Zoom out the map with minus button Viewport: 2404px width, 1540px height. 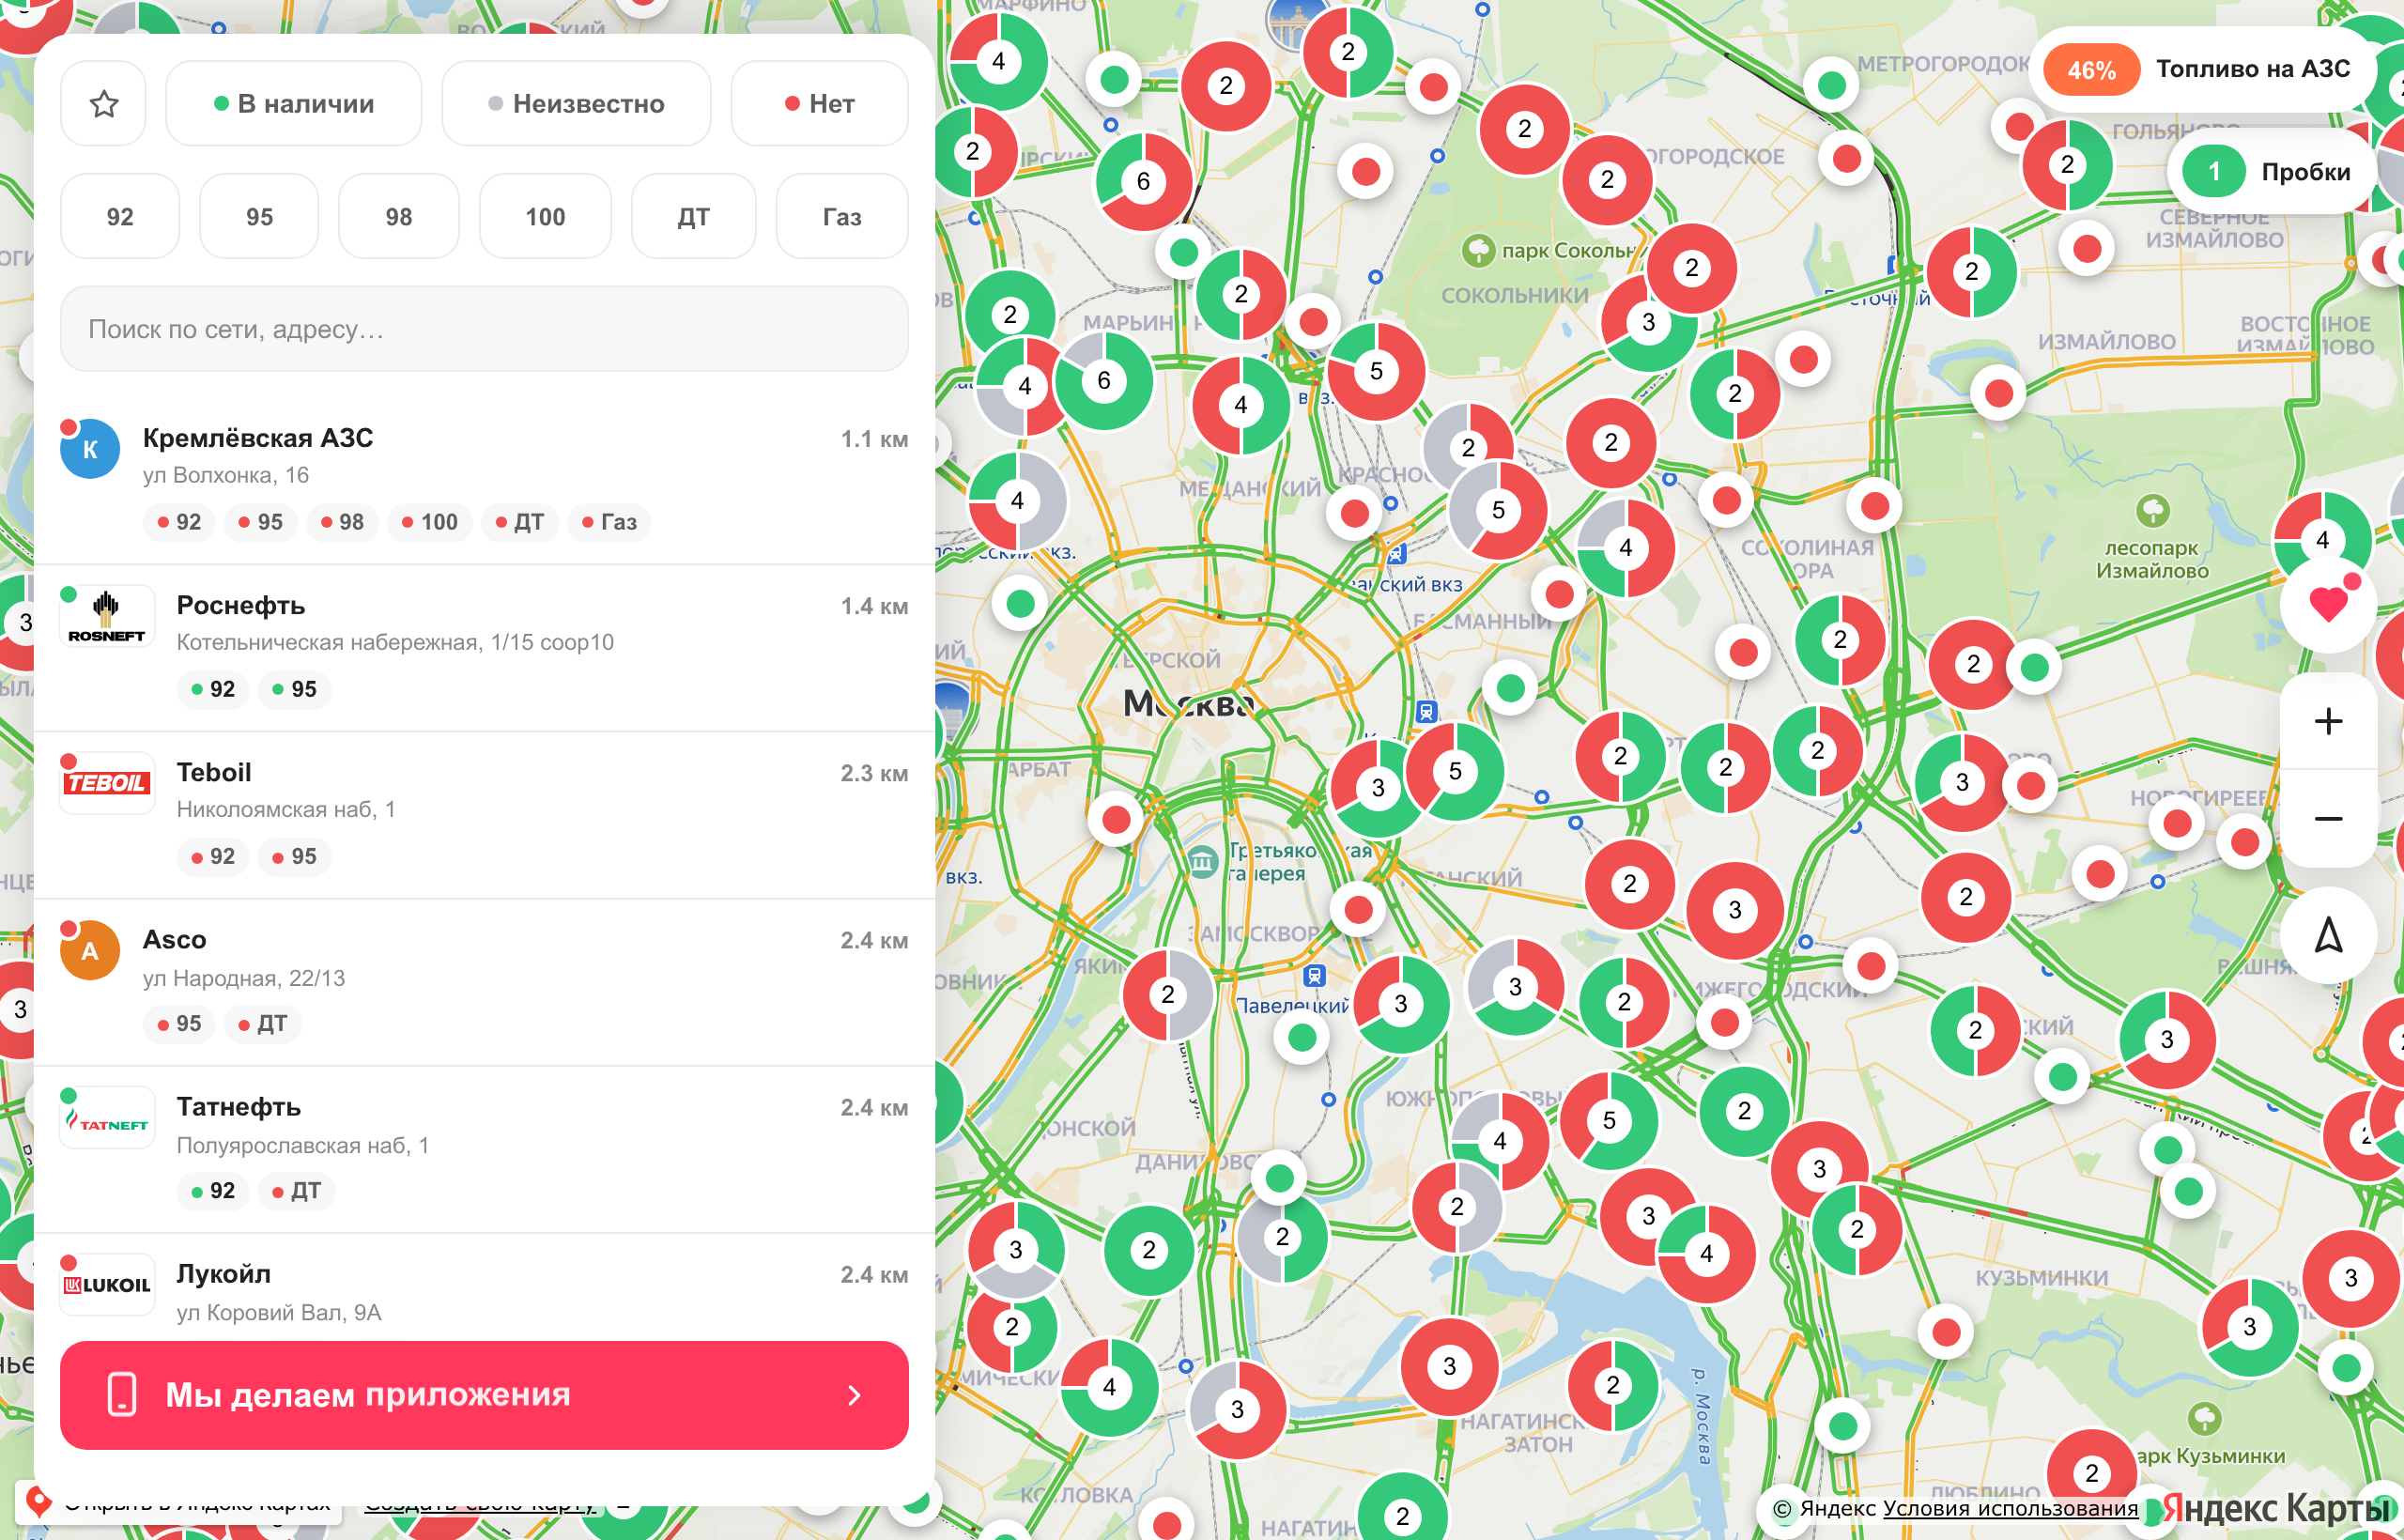[2328, 819]
